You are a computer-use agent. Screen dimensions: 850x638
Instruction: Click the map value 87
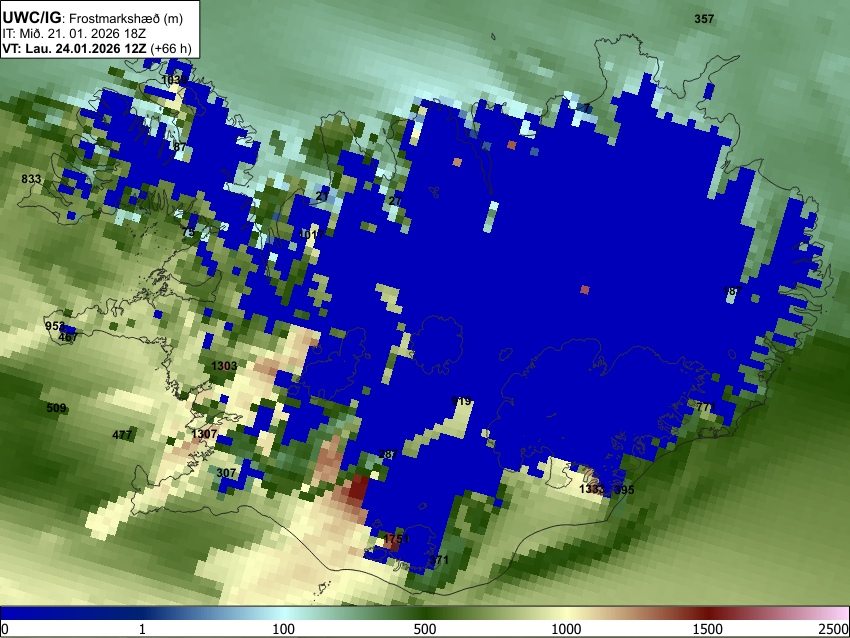(179, 146)
